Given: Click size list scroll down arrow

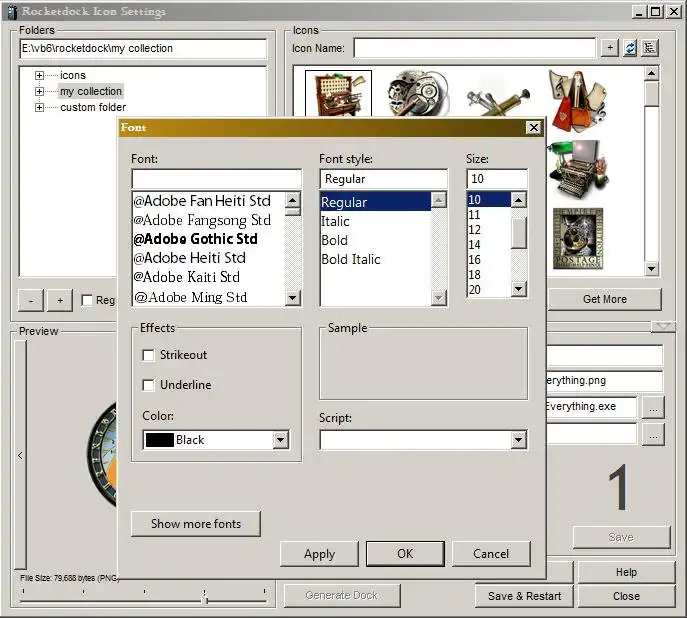Looking at the screenshot, I should [519, 289].
